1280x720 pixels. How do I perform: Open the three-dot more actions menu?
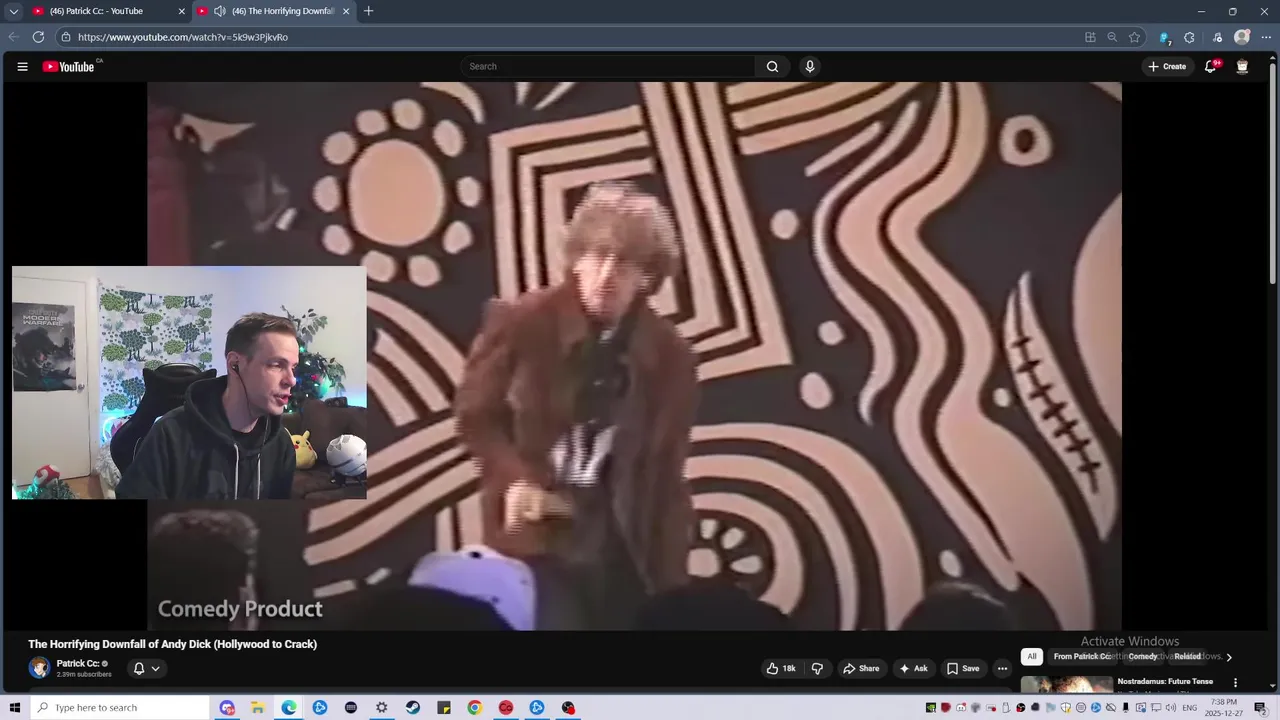click(1002, 668)
